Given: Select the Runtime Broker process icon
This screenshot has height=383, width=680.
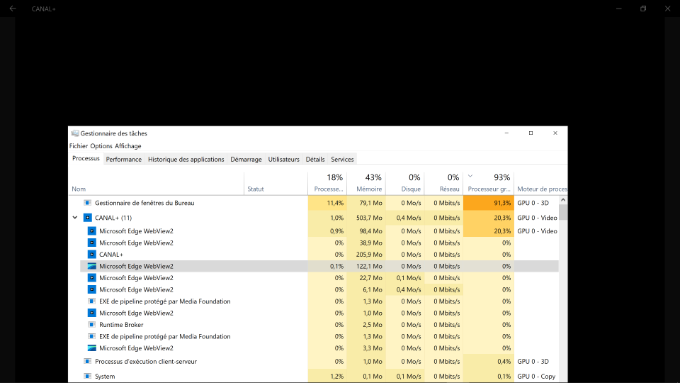Looking at the screenshot, I should pos(92,324).
